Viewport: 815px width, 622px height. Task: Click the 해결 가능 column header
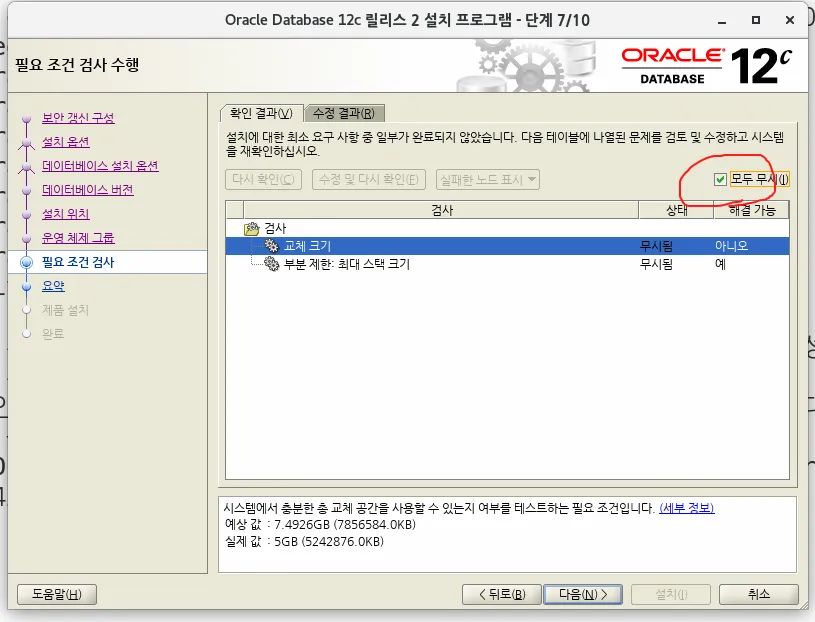pos(752,210)
